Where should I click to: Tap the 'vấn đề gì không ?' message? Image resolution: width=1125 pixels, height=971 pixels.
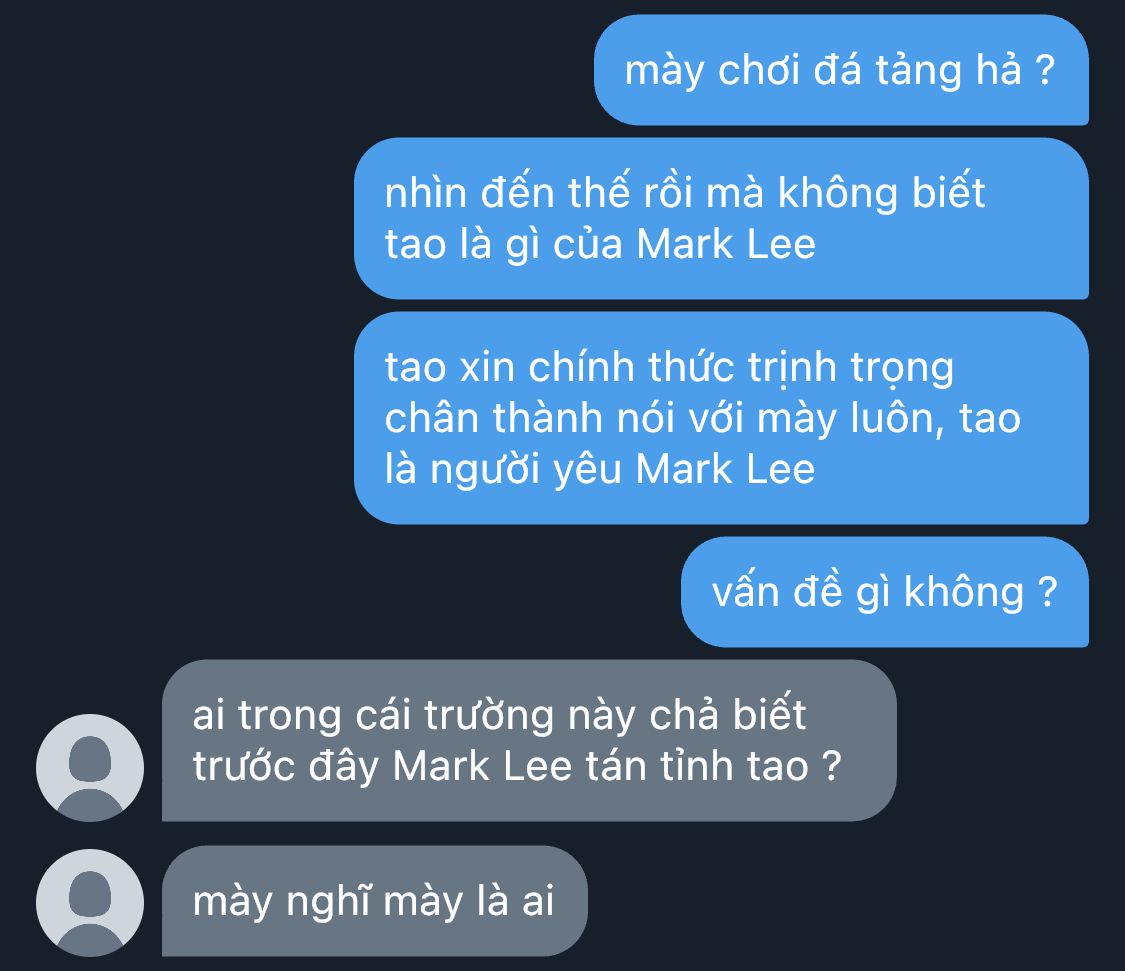[885, 592]
